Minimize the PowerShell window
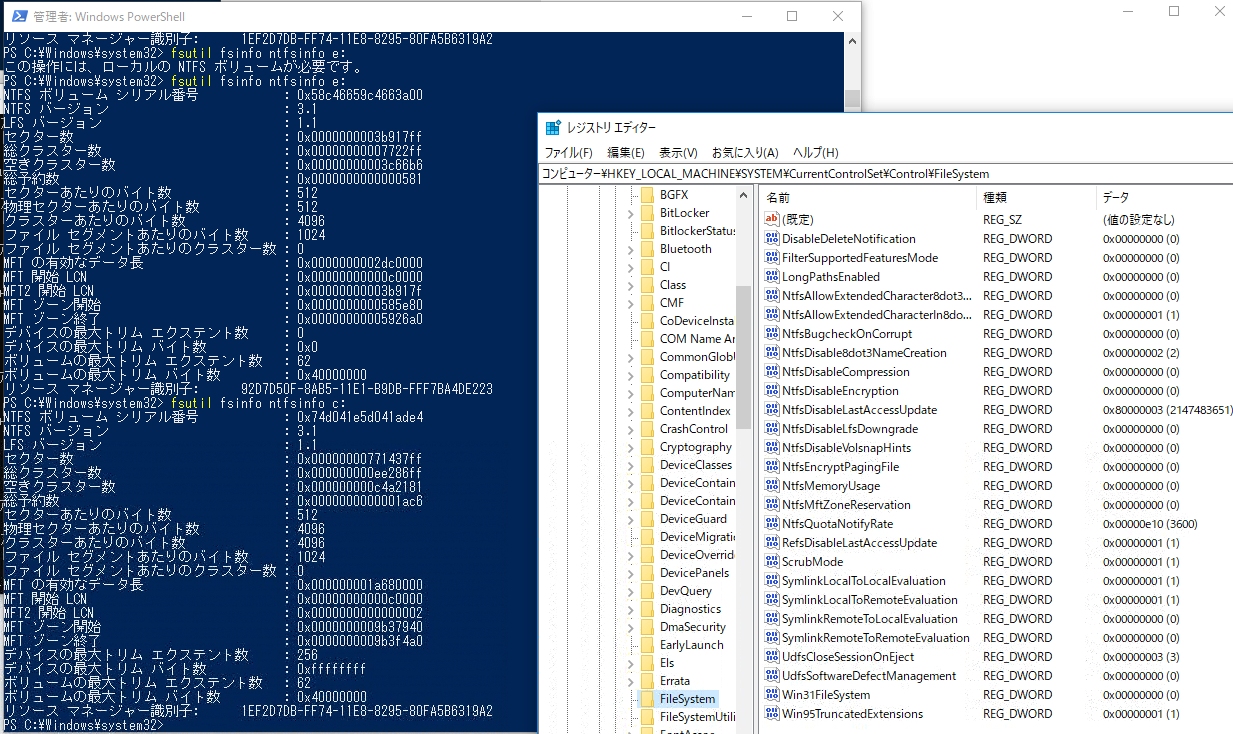1233x734 pixels. tap(746, 16)
